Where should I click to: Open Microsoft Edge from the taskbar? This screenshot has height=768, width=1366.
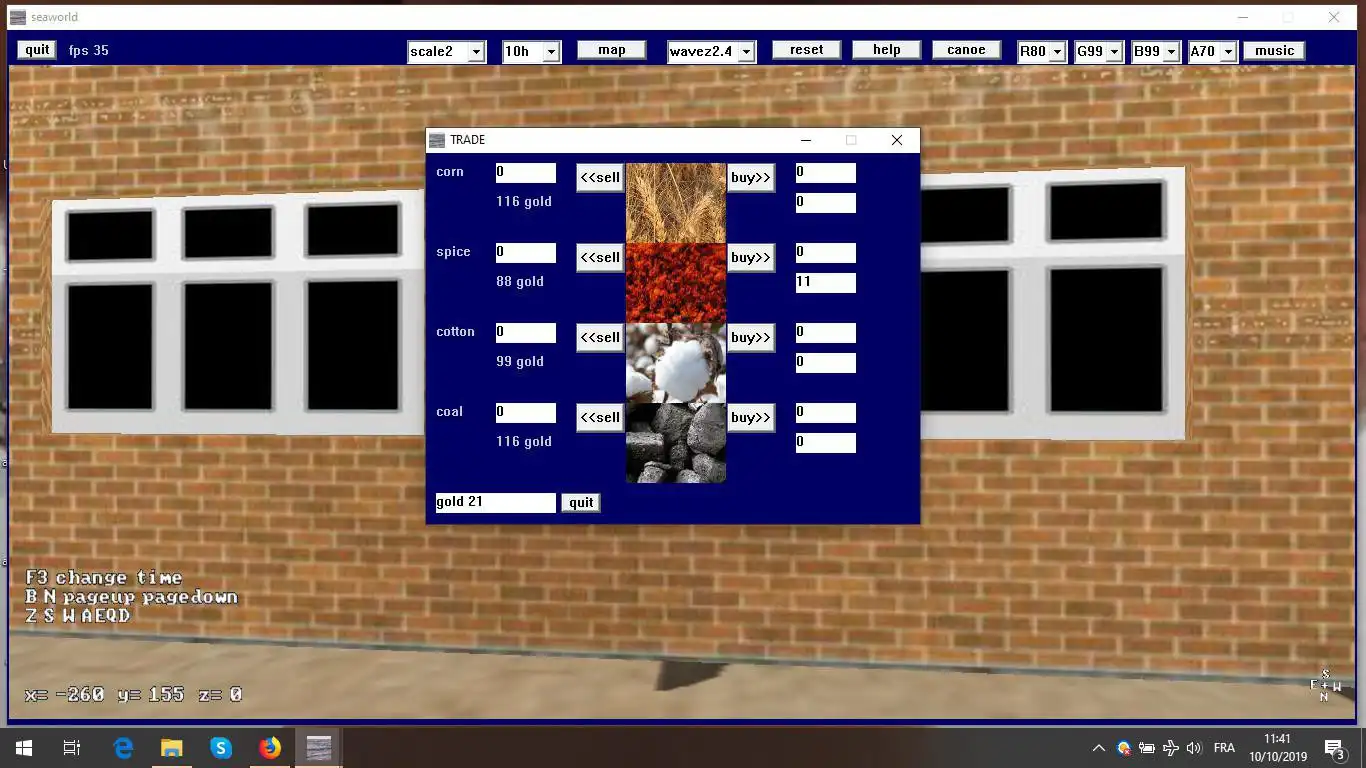[x=123, y=747]
